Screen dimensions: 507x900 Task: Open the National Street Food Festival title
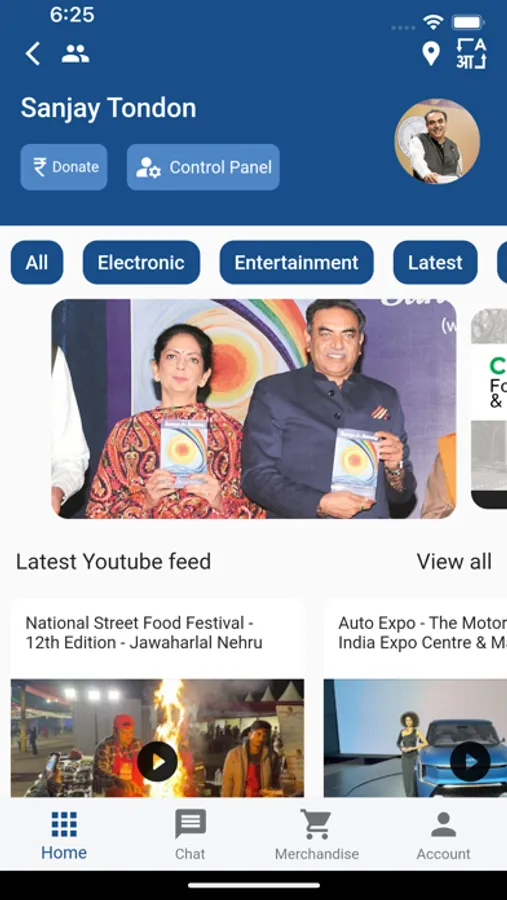coord(144,633)
